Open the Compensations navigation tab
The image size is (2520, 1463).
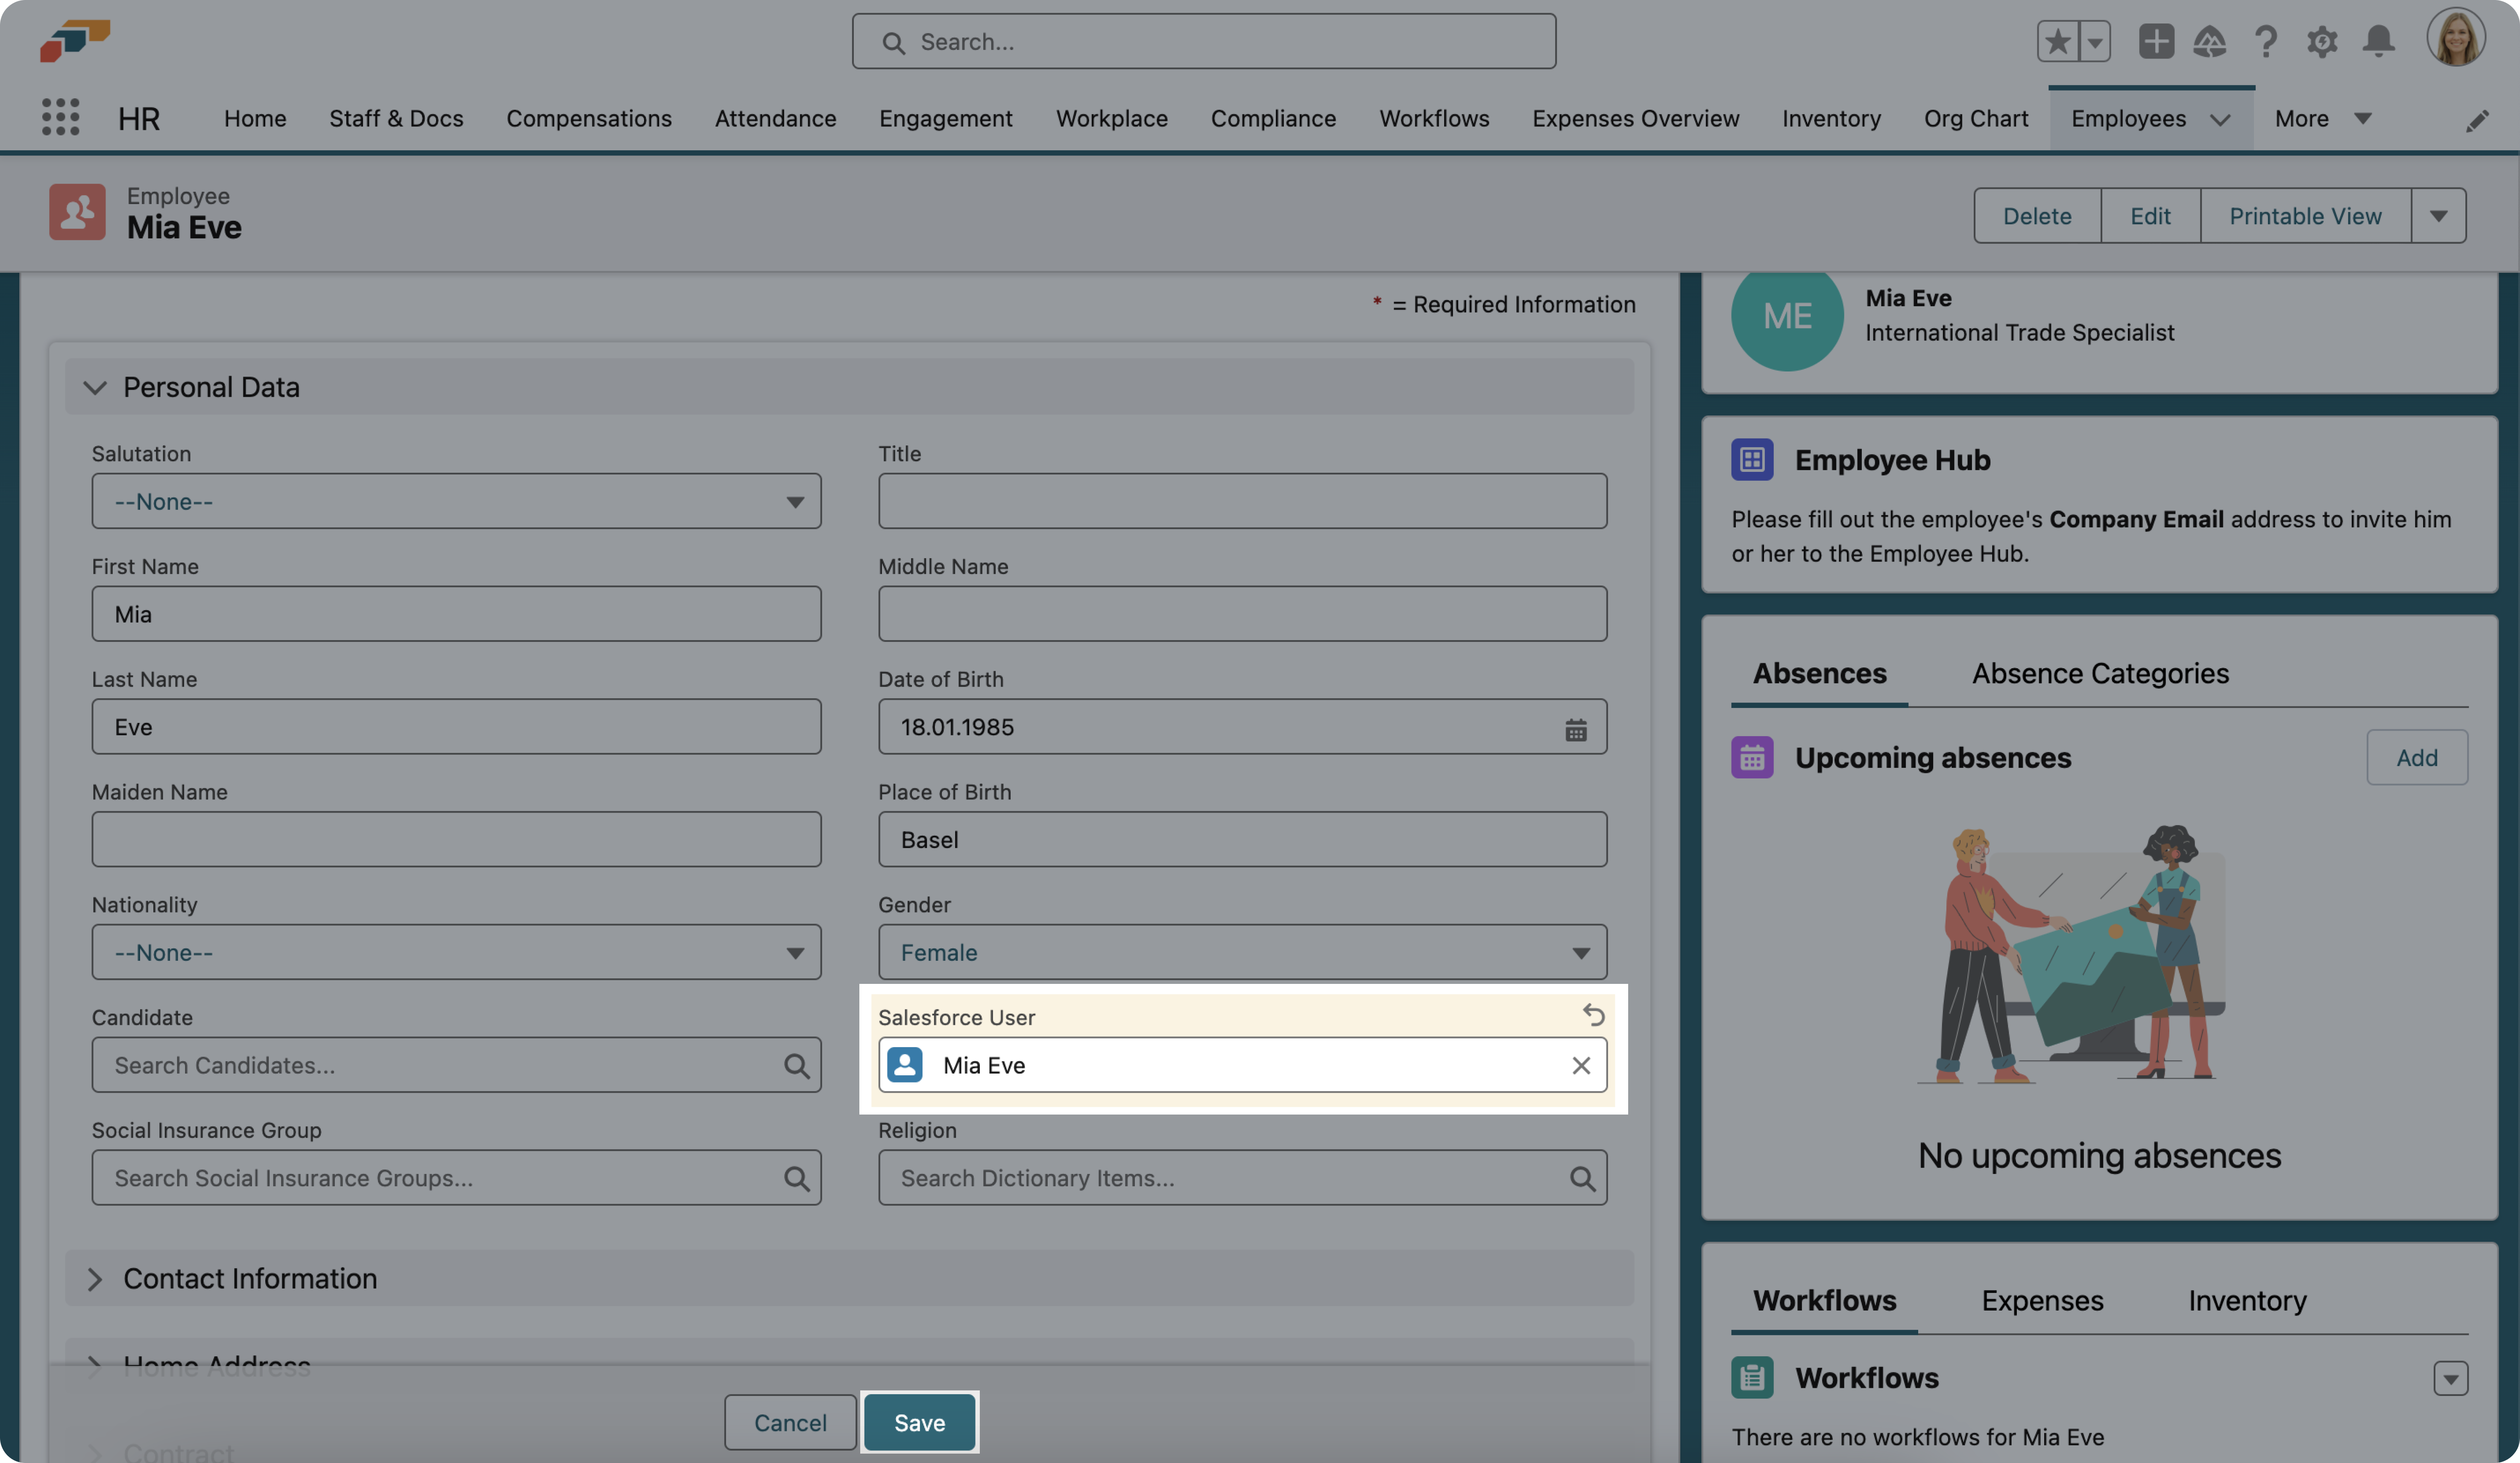[588, 118]
